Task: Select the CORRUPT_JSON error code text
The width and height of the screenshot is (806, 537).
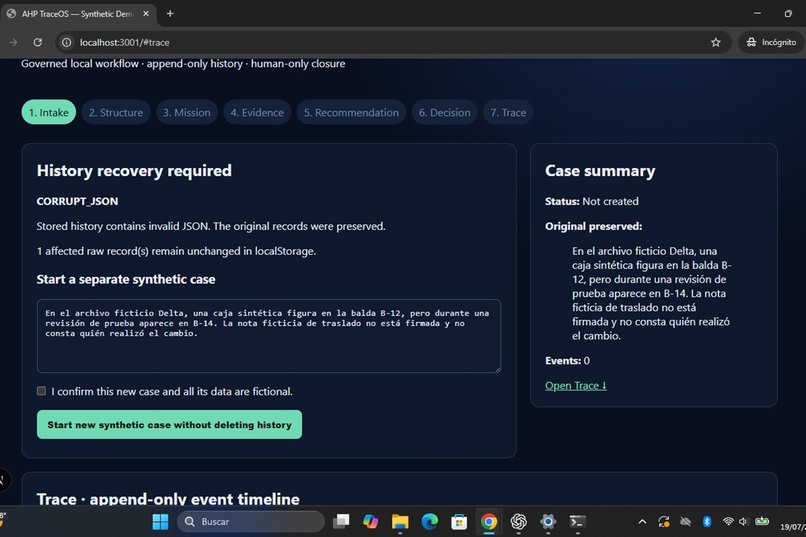Action: [x=77, y=201]
